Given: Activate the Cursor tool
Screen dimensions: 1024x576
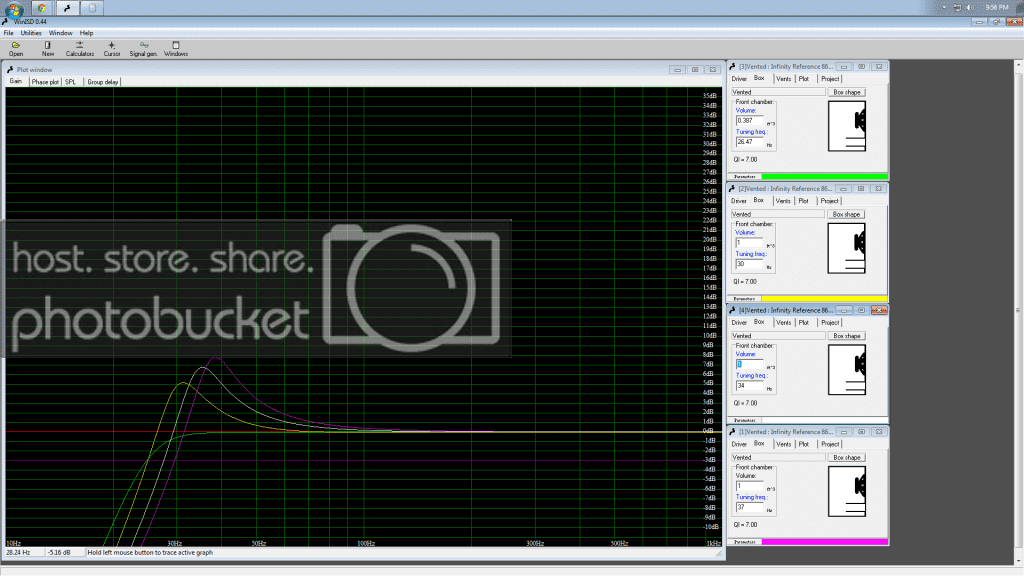Looking at the screenshot, I should (112, 49).
